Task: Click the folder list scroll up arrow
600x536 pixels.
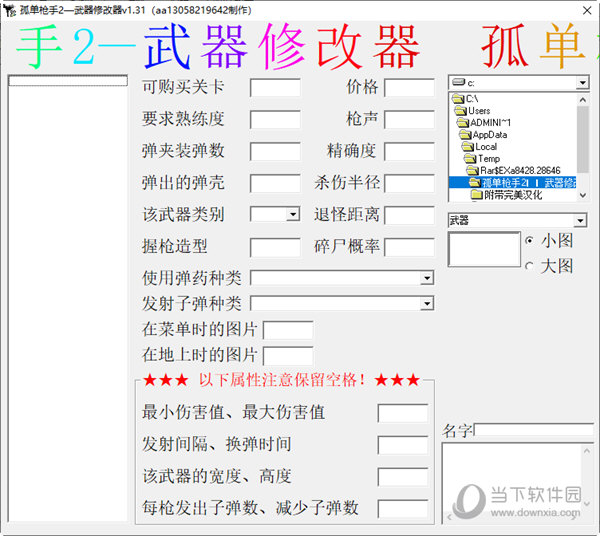Action: (x=582, y=100)
